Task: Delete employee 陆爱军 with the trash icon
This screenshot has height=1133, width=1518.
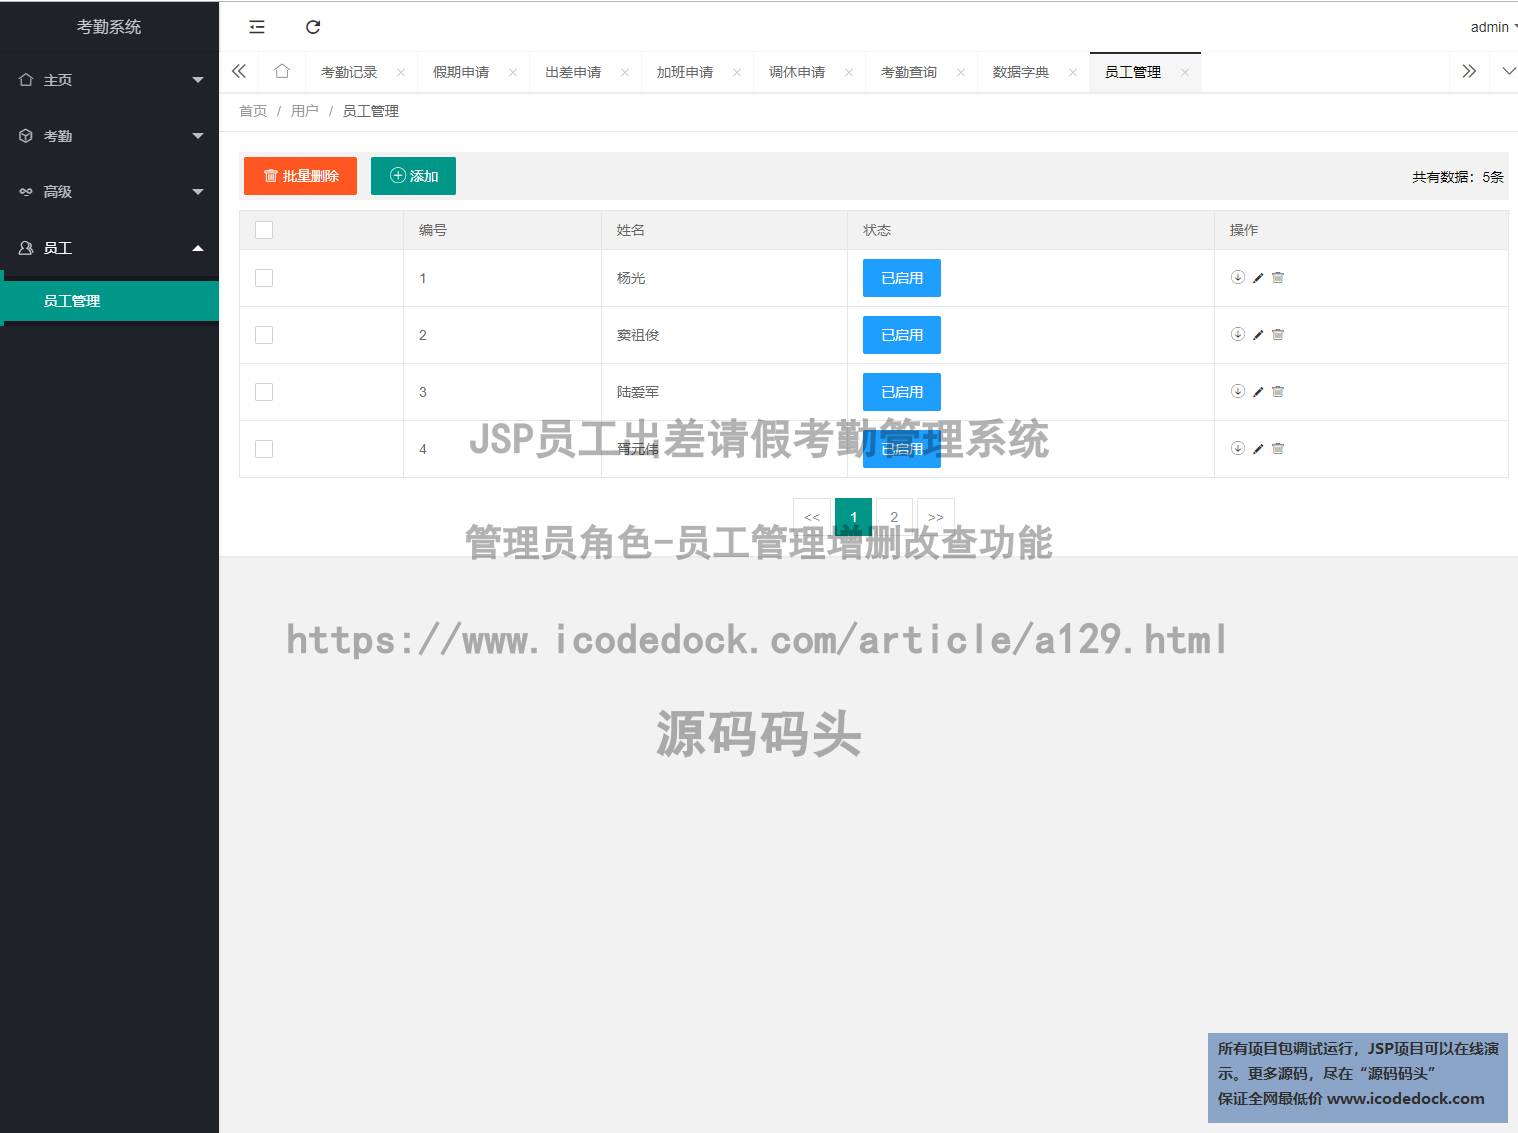Action: pyautogui.click(x=1278, y=392)
